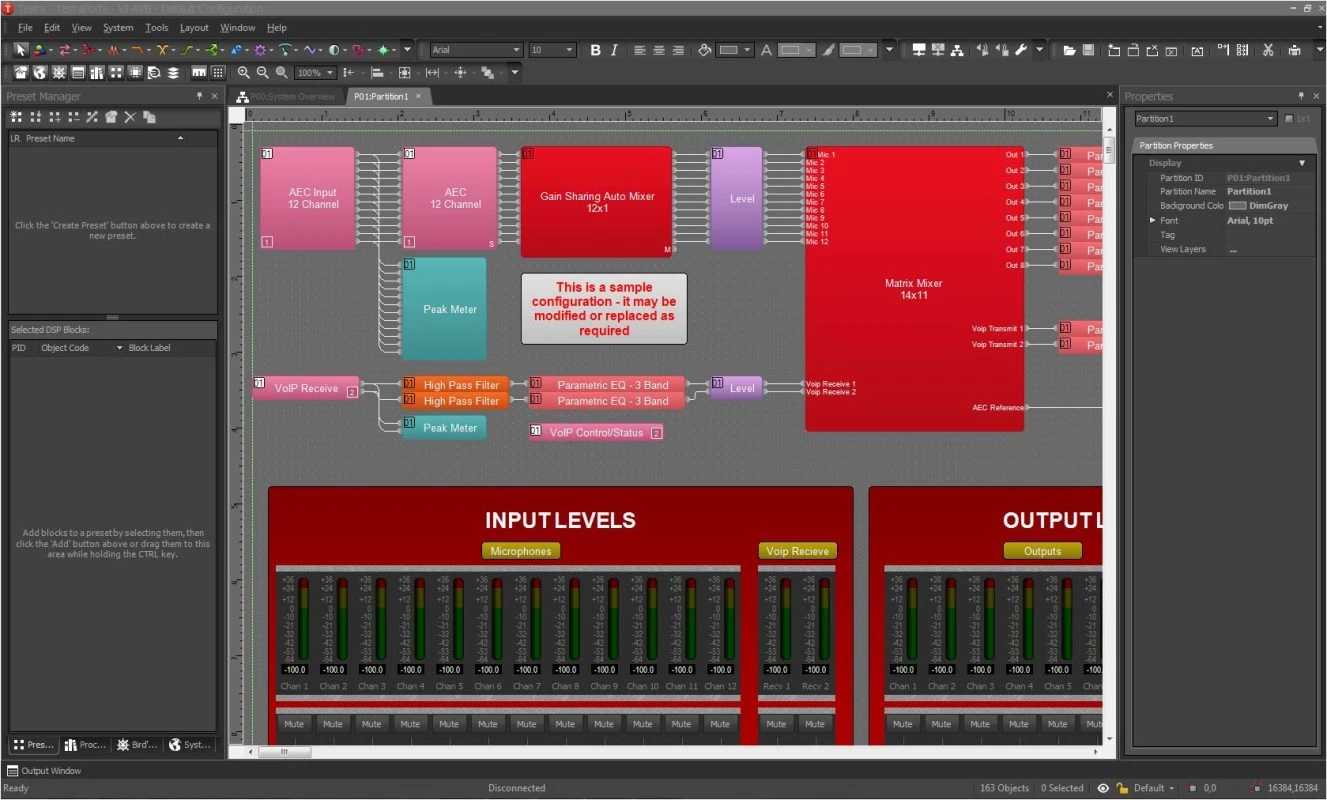Open the Edit menu
The image size is (1327, 800).
52,28
